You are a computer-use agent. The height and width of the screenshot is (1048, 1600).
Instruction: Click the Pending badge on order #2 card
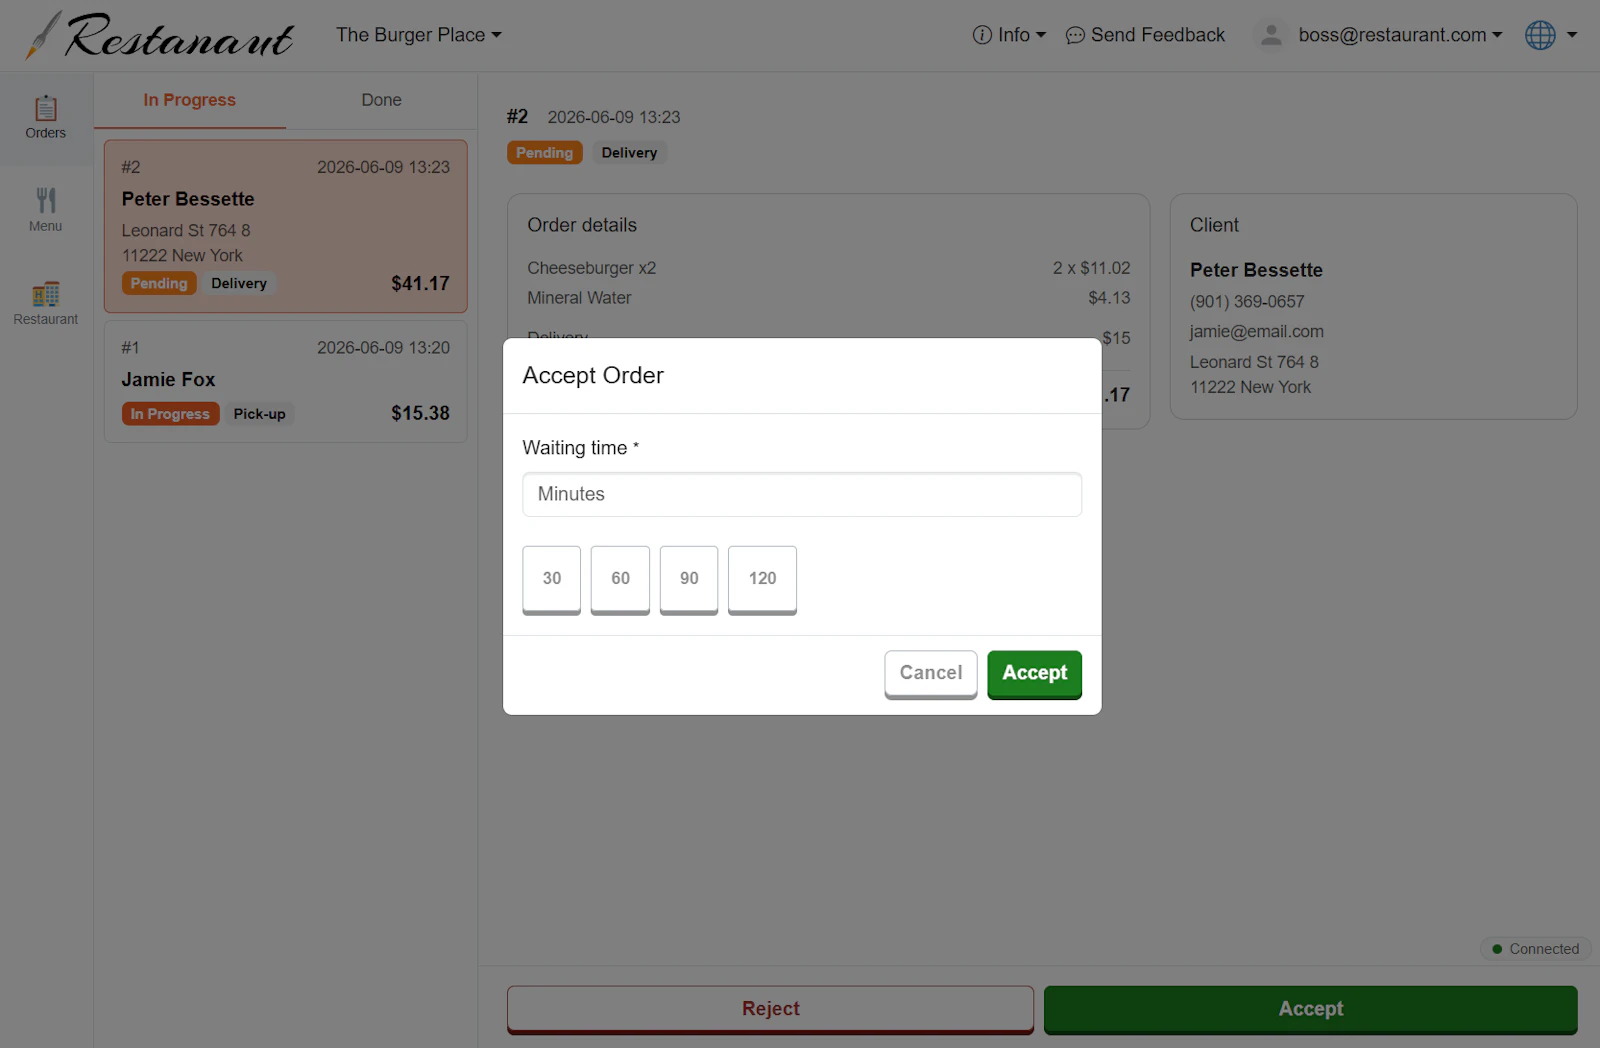[x=159, y=284]
